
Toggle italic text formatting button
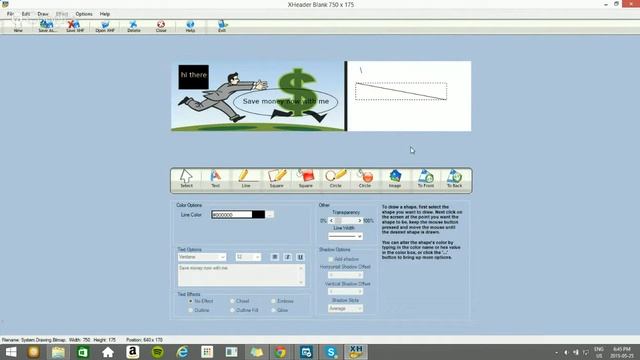click(287, 257)
